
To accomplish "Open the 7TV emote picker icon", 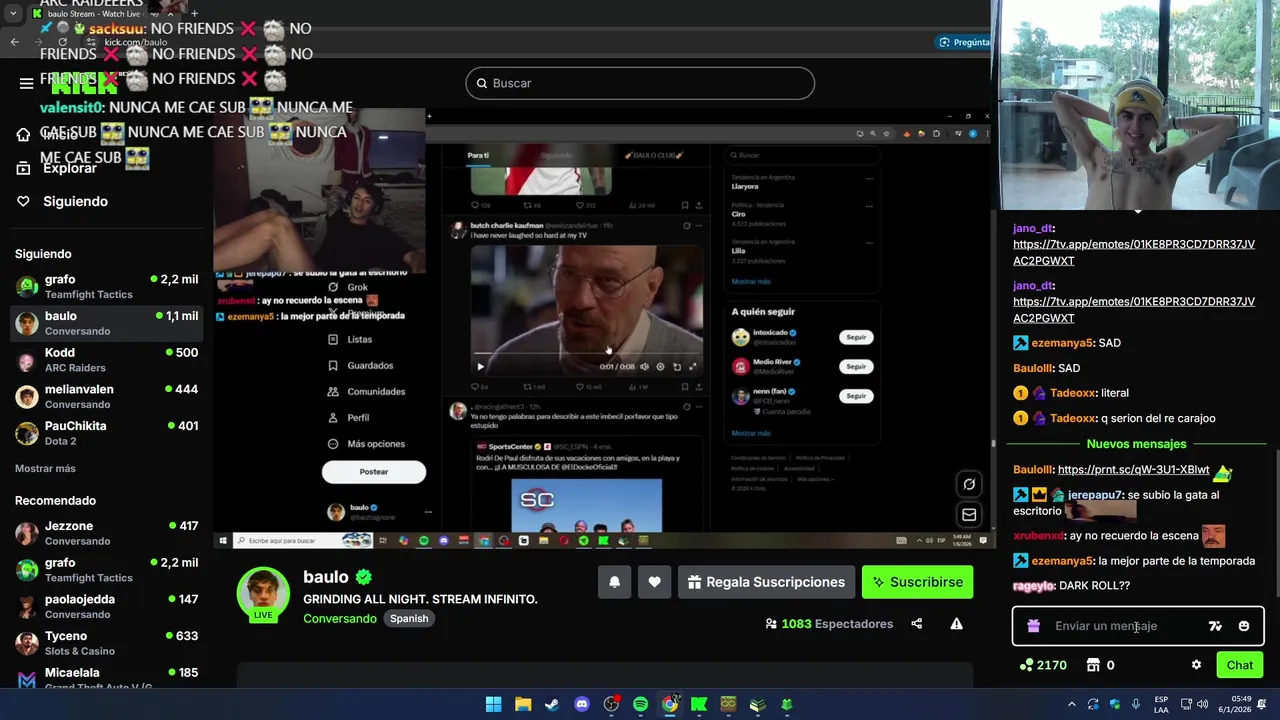I will [x=1215, y=626].
